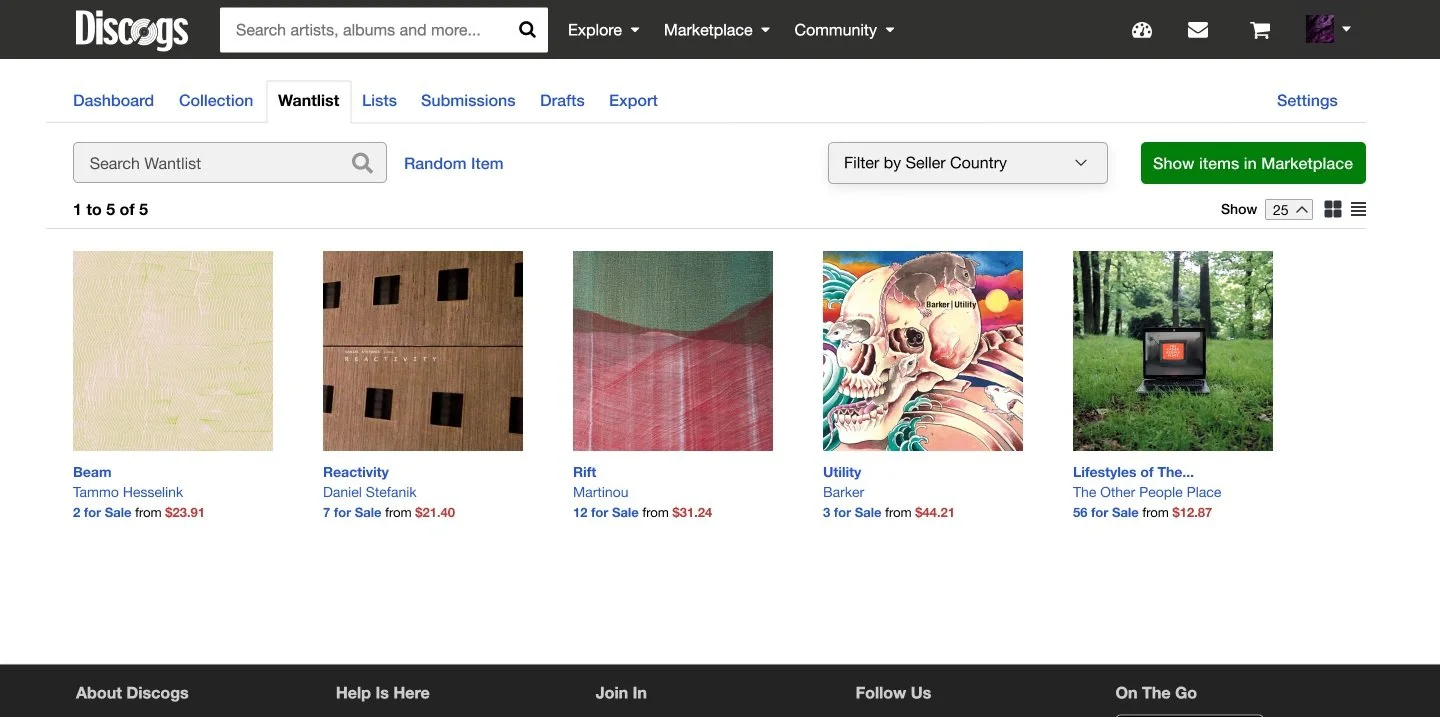Click the 1 to 5 of 5 count

coord(111,209)
